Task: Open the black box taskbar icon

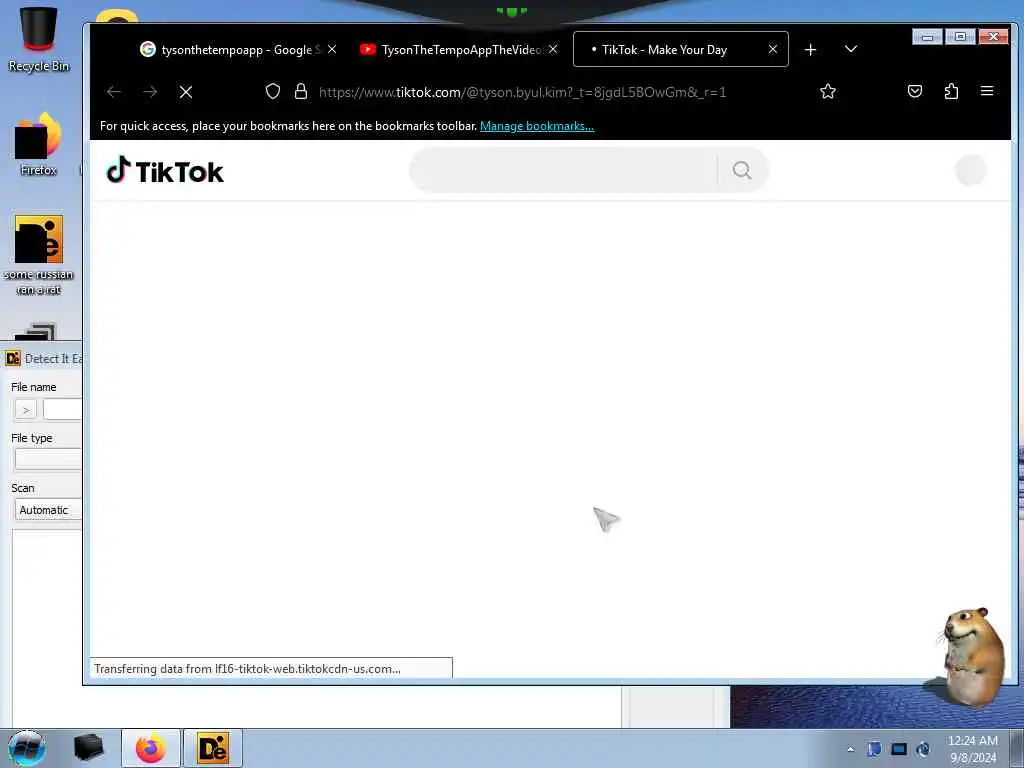Action: [x=88, y=748]
